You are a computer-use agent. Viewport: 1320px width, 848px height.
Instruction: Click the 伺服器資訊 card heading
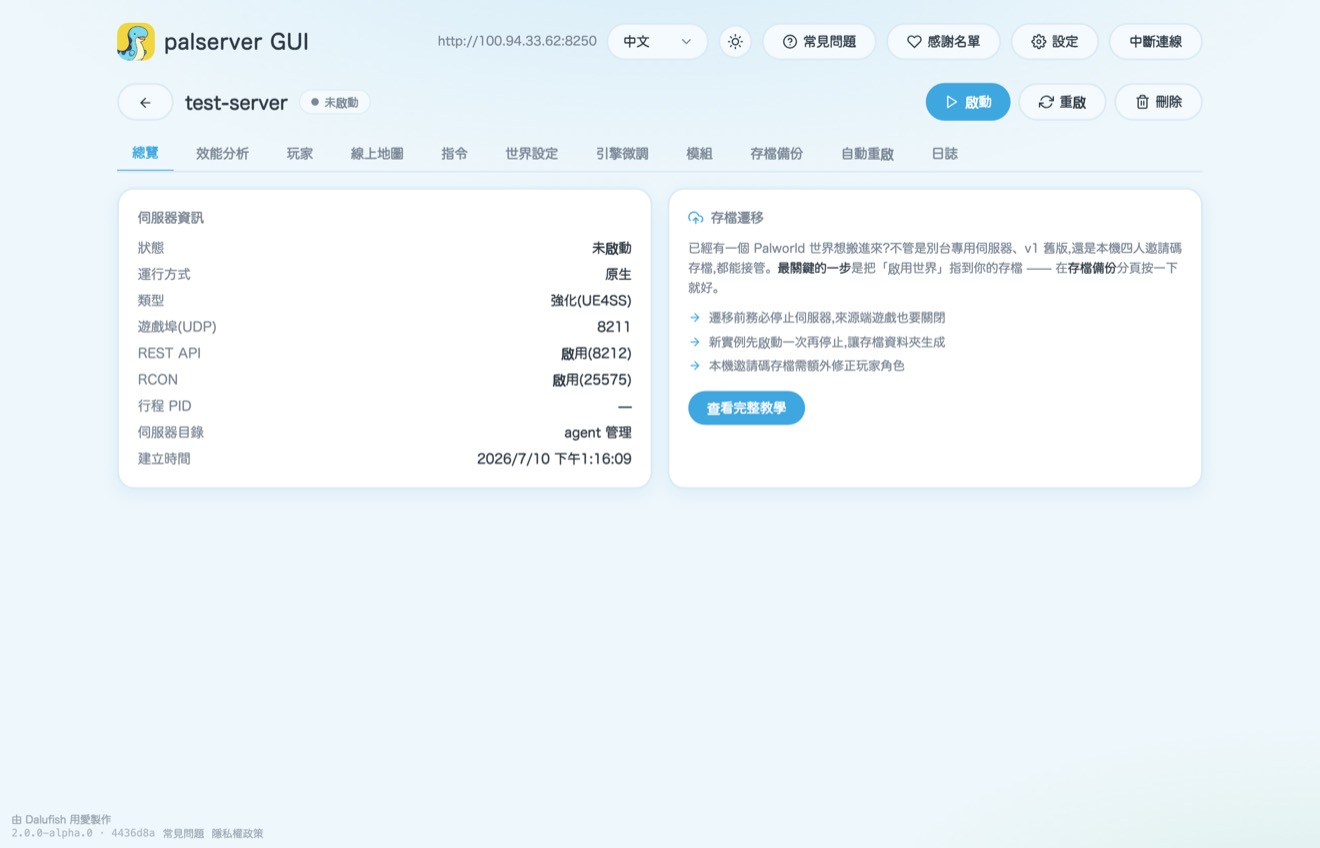[171, 218]
